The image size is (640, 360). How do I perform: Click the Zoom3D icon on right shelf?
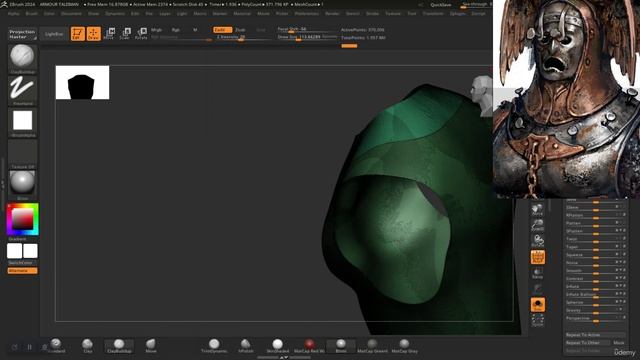pyautogui.click(x=538, y=225)
